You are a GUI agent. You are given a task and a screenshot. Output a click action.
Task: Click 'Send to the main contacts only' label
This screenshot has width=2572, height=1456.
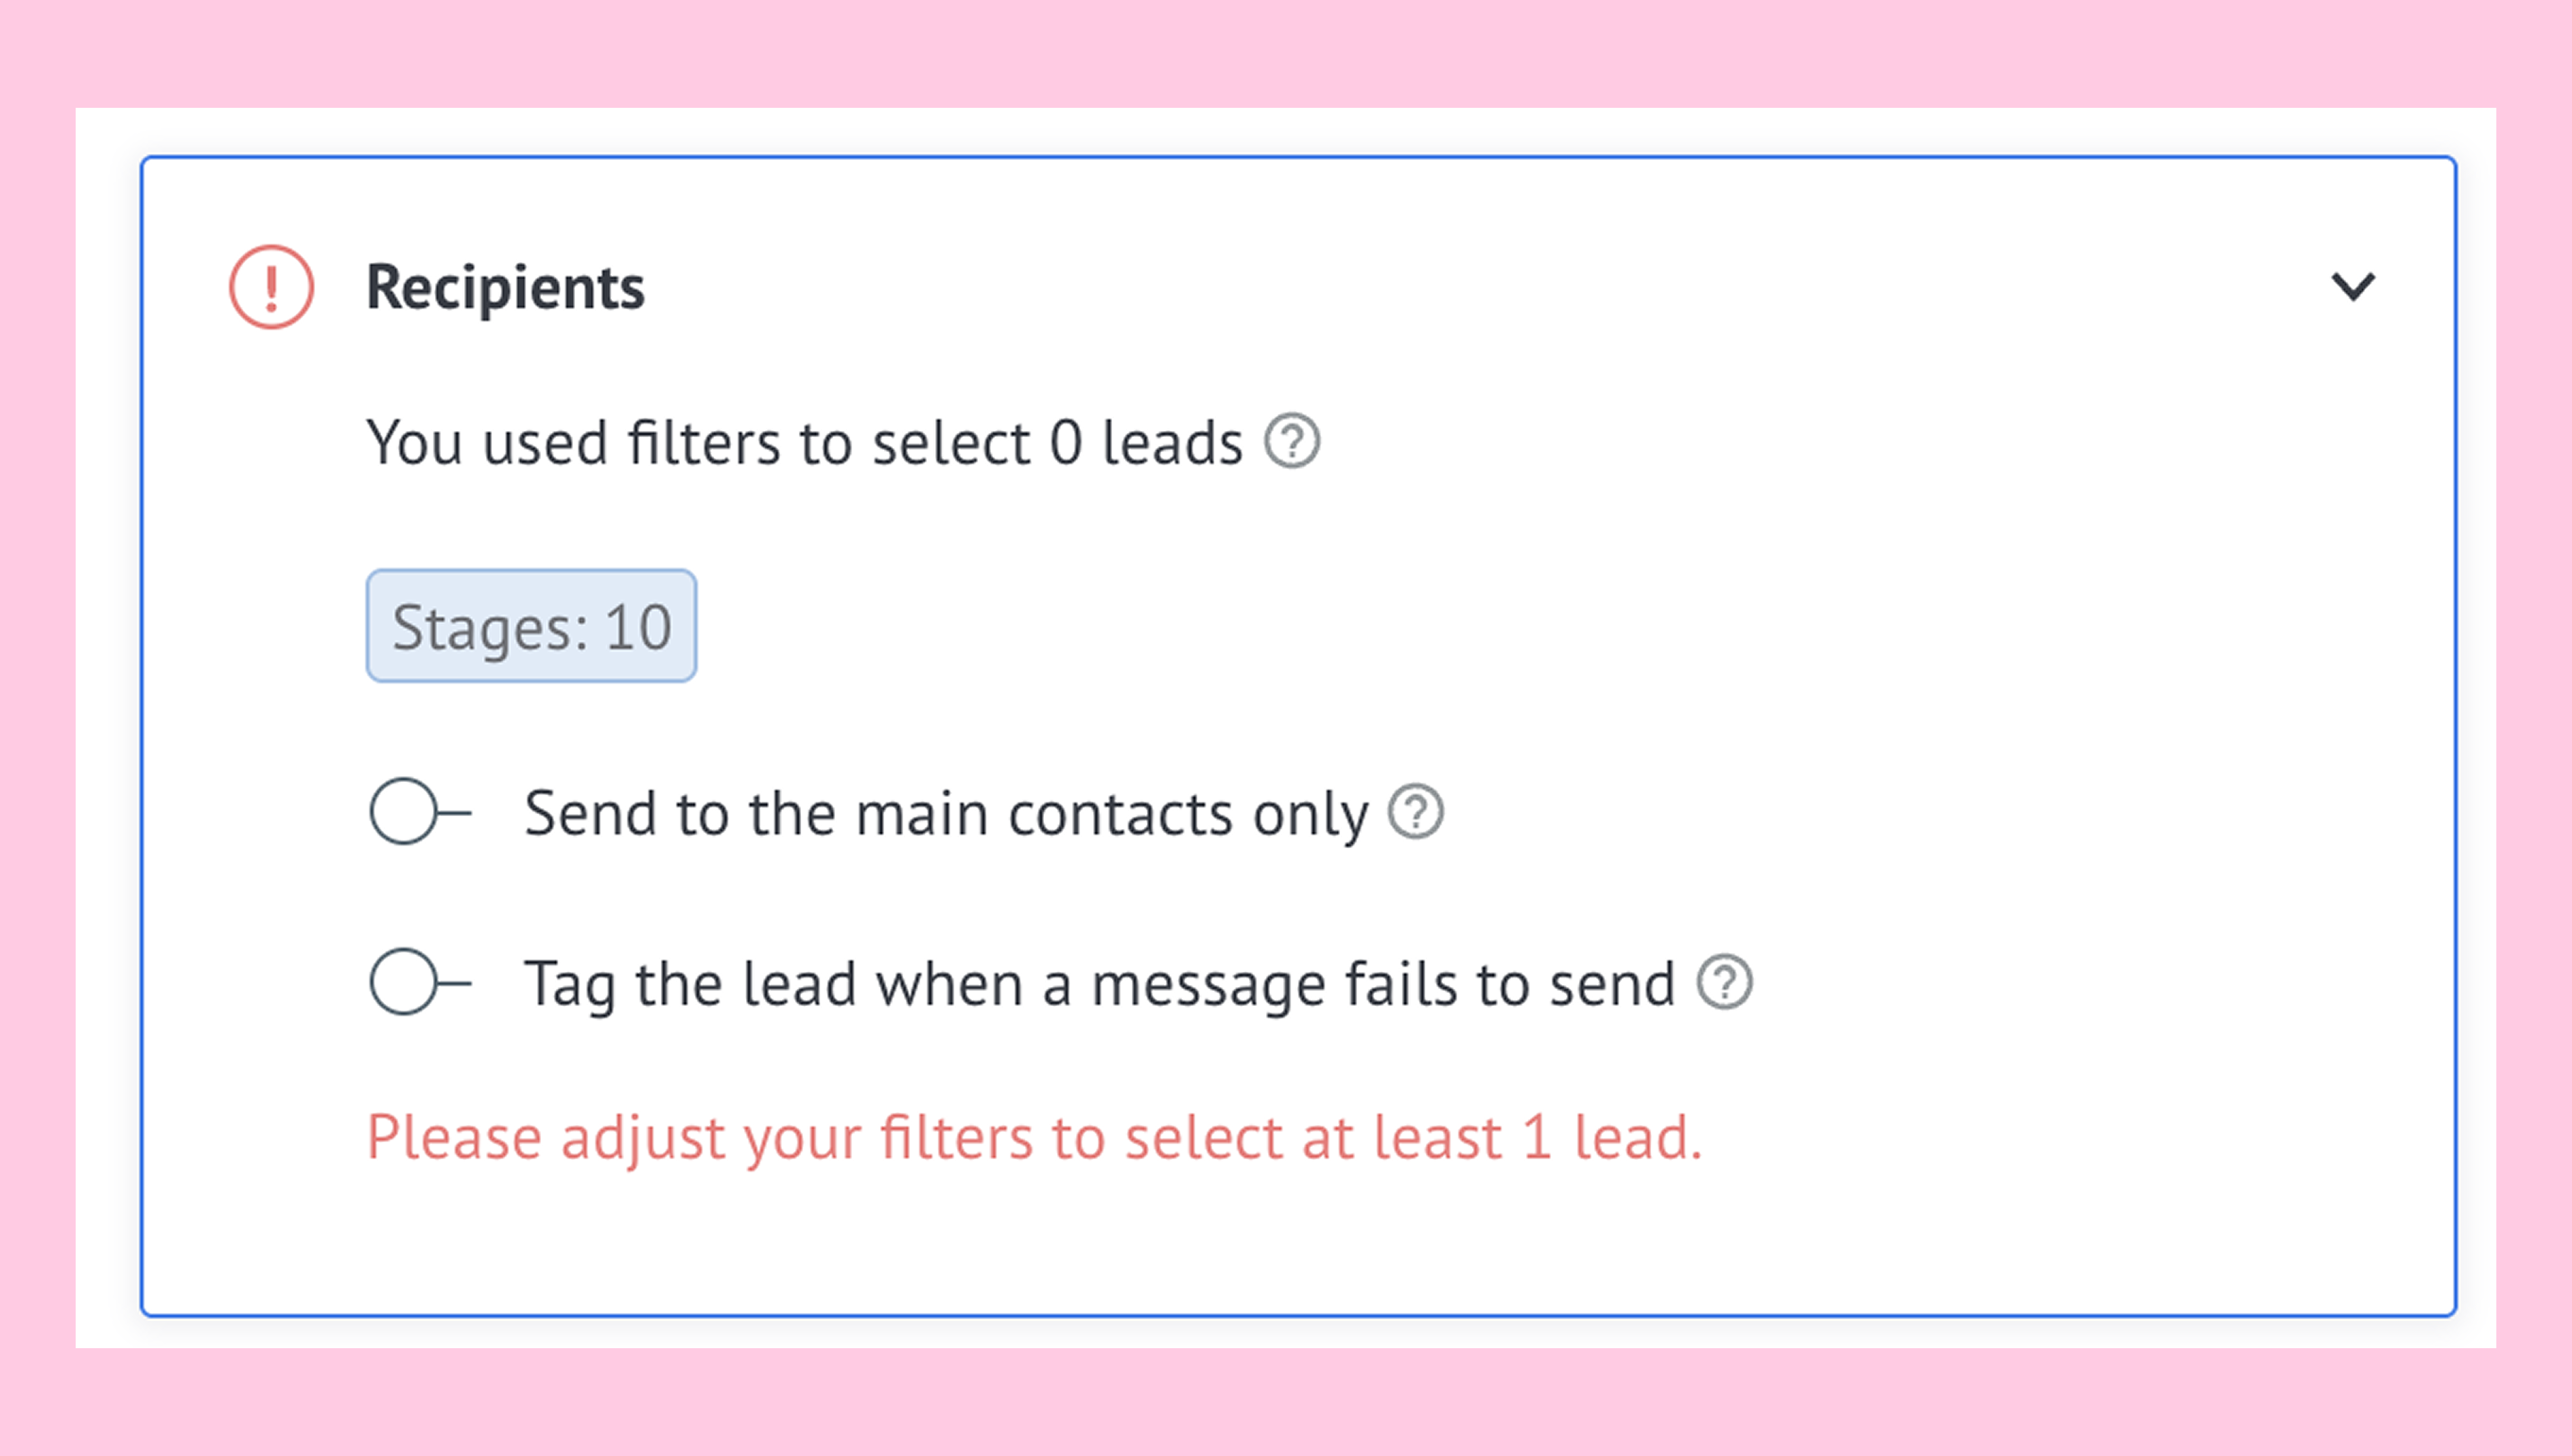tap(946, 813)
